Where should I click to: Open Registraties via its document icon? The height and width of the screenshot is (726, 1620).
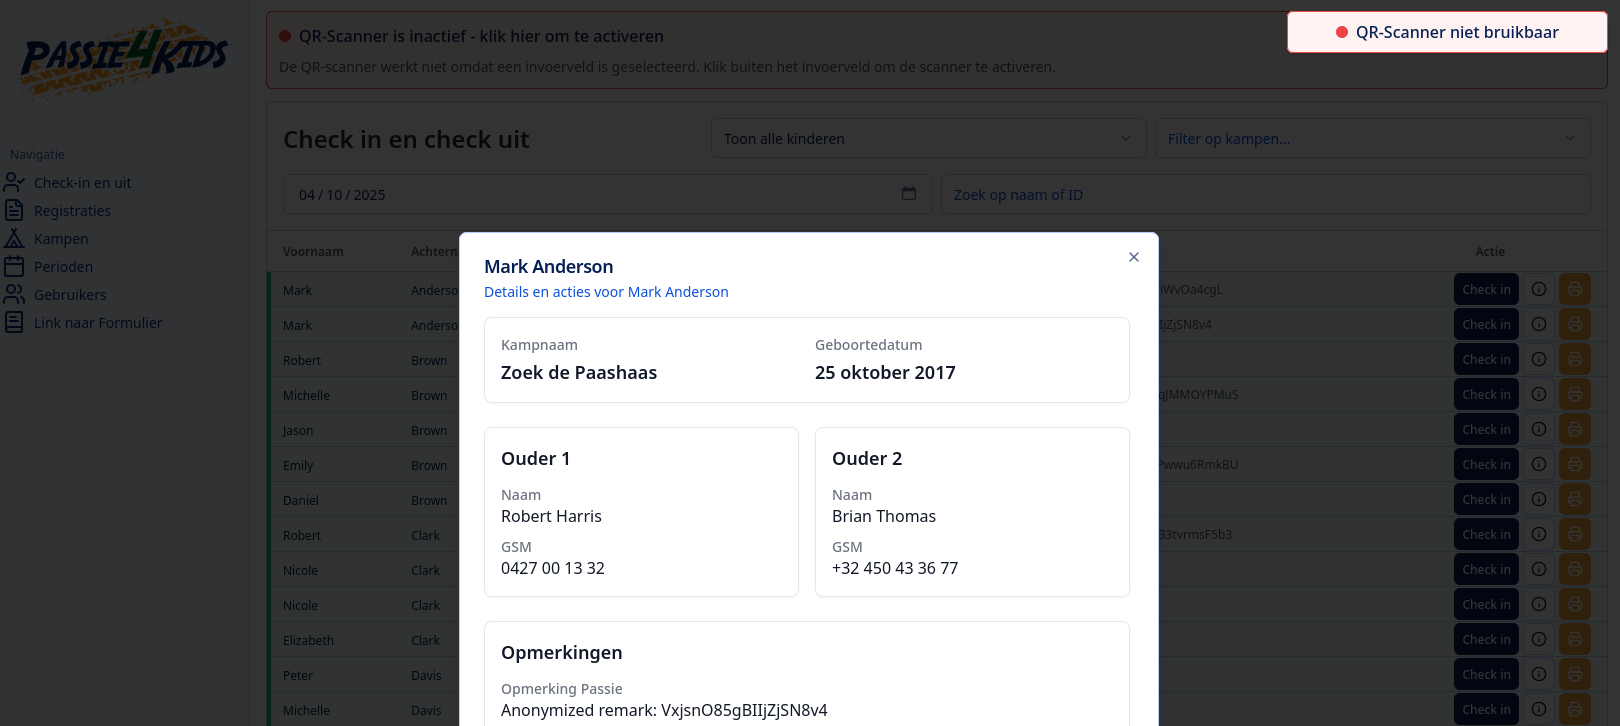14,210
